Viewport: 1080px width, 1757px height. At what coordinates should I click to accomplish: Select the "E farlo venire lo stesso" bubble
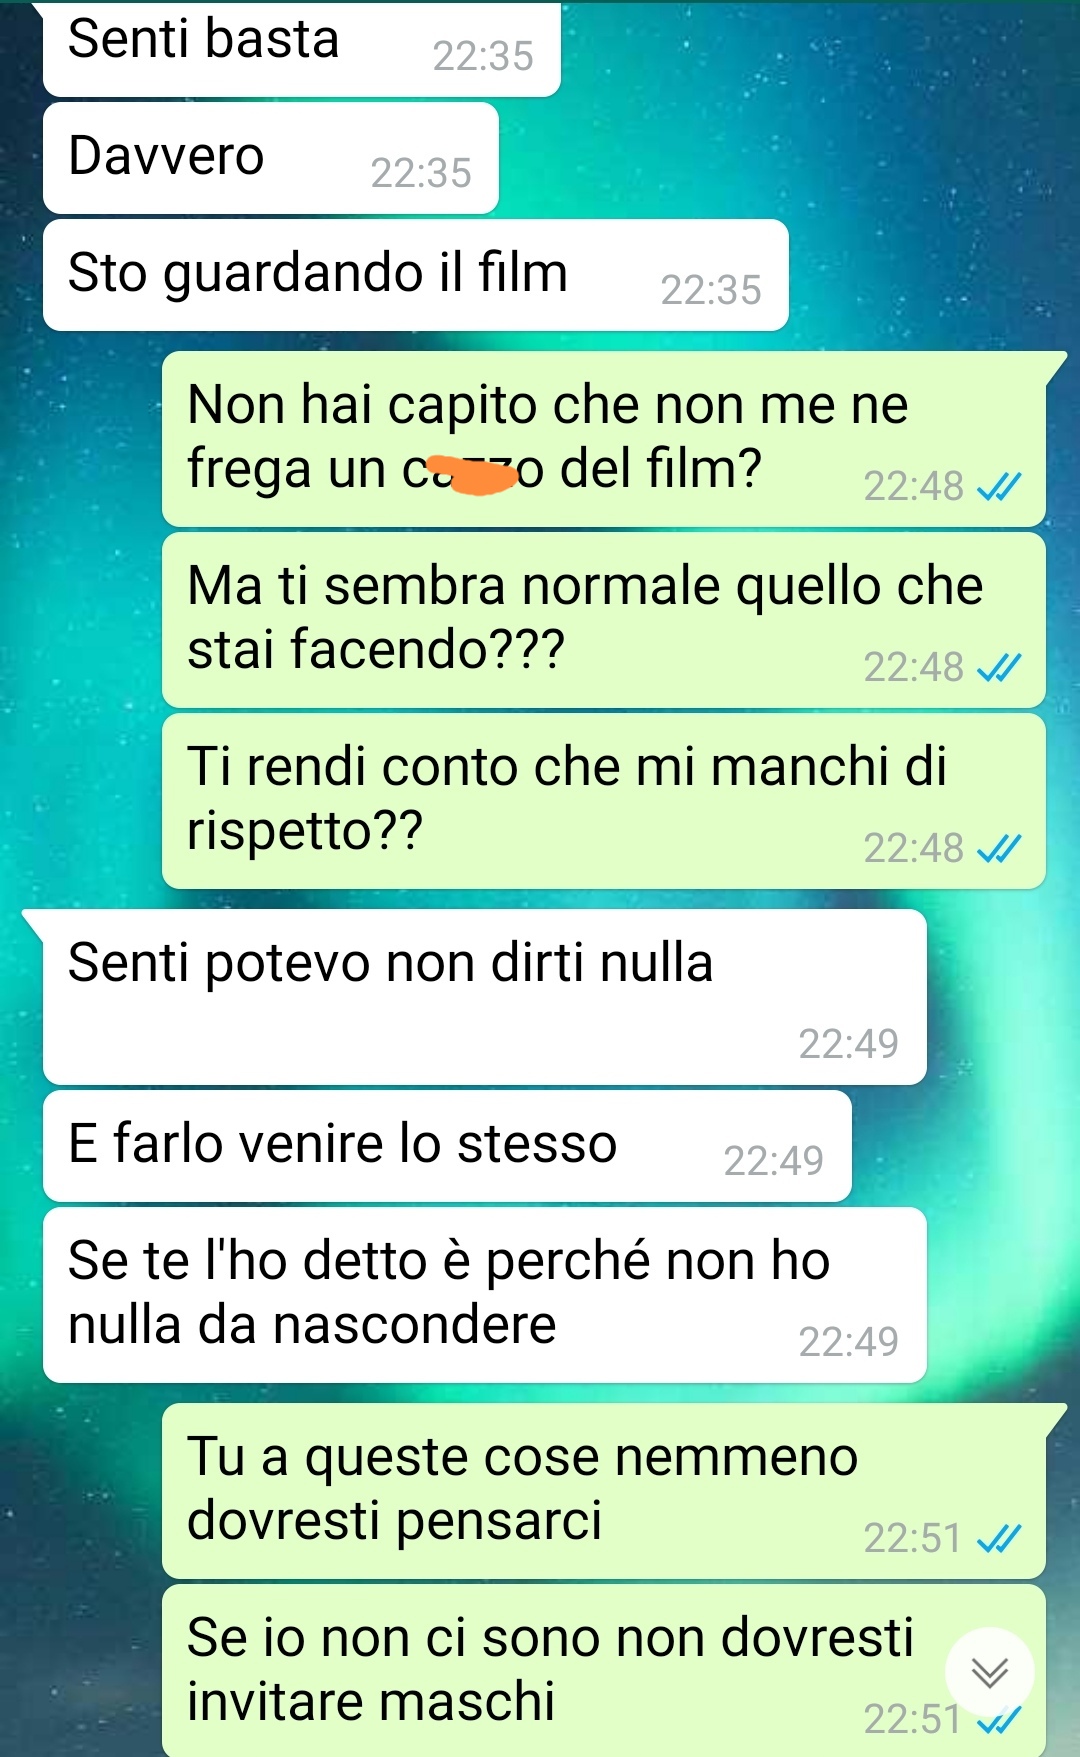[448, 1146]
